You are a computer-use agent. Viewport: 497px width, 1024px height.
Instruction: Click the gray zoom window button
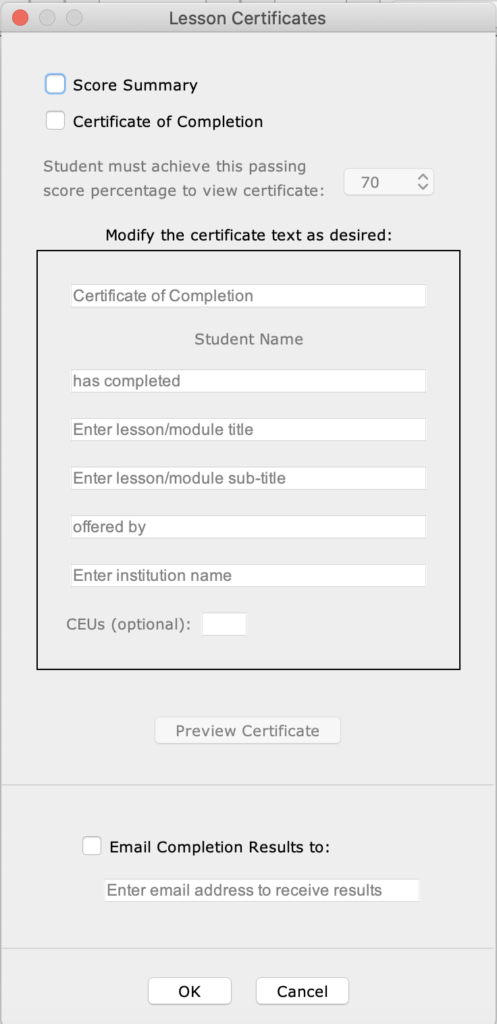click(x=75, y=18)
